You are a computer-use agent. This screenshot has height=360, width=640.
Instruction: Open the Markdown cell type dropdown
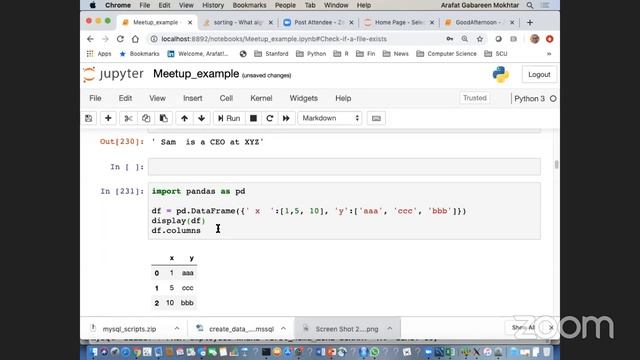(x=330, y=118)
